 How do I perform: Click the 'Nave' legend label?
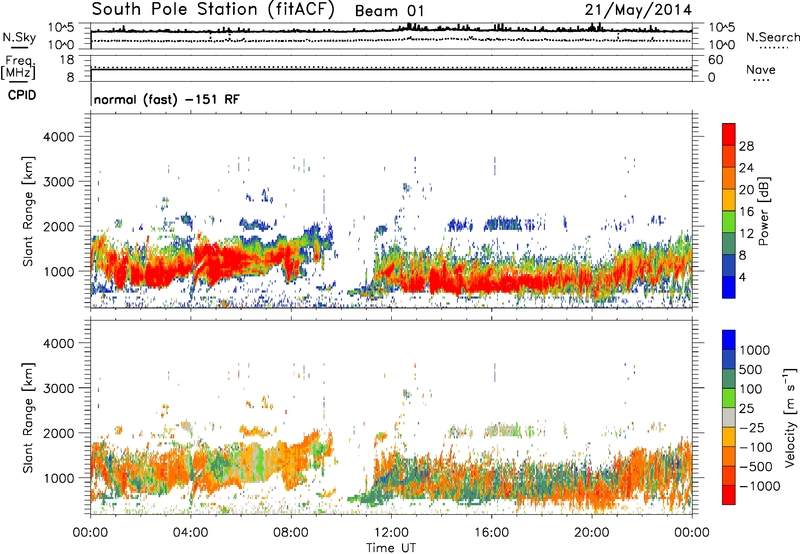(x=761, y=69)
